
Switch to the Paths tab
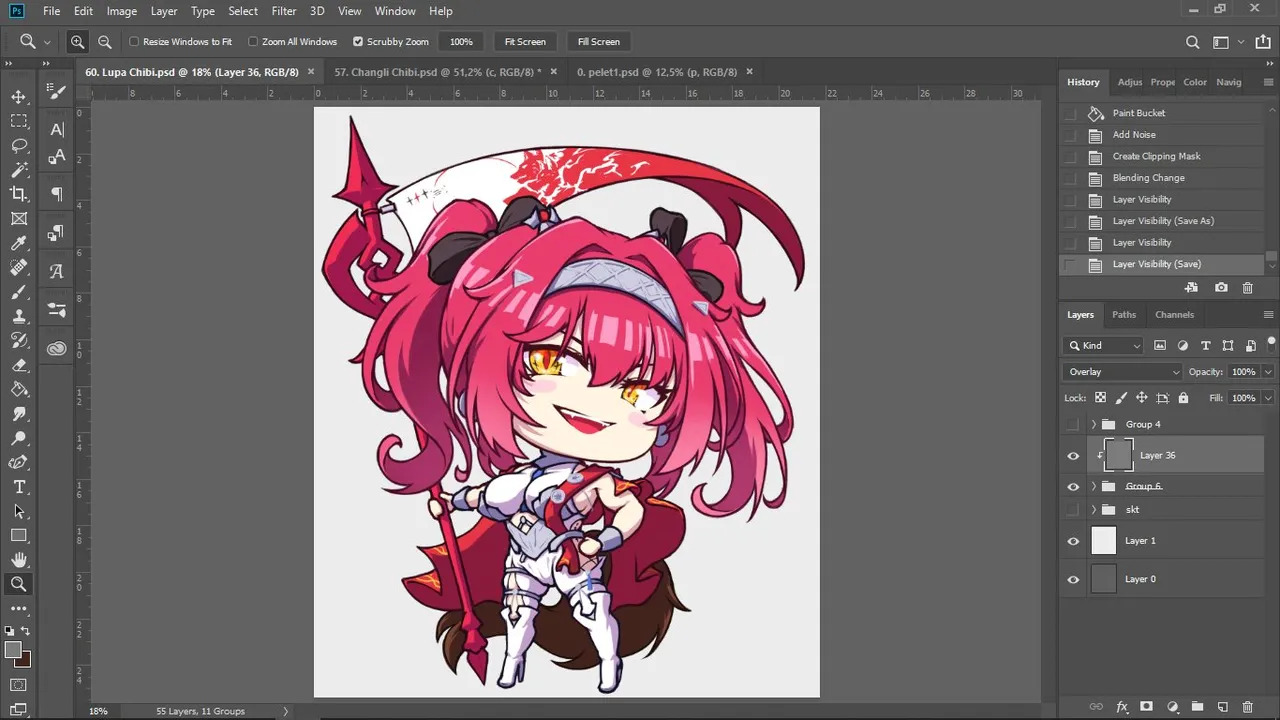tap(1124, 315)
